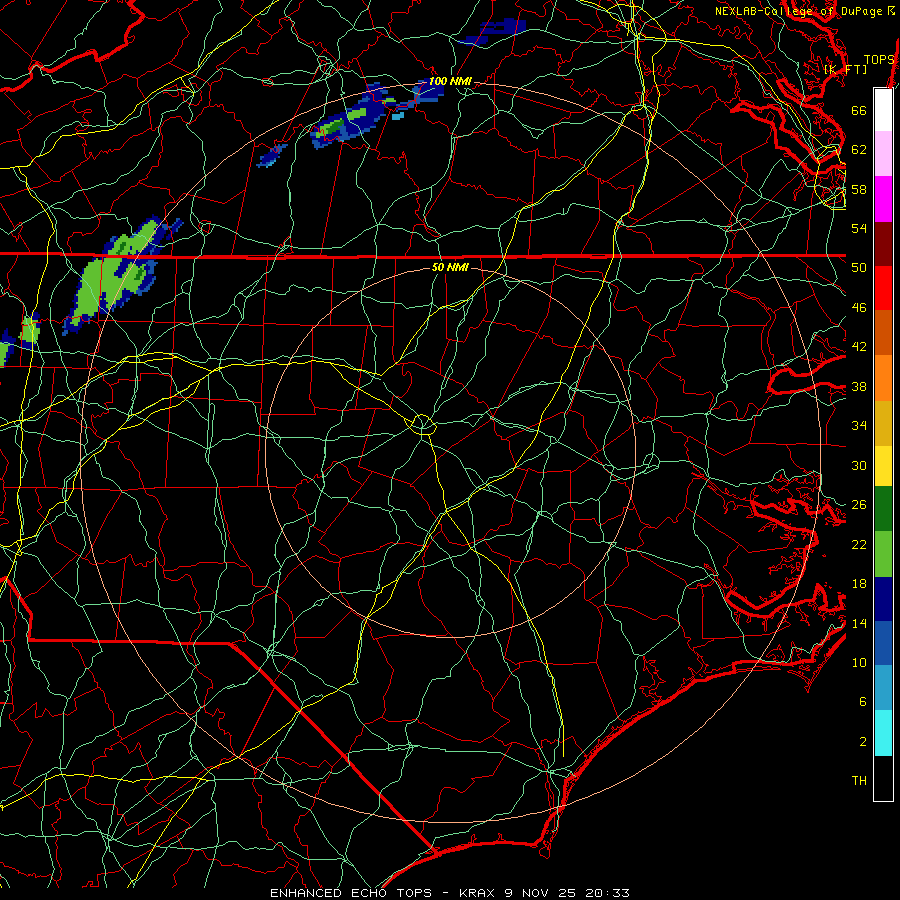Click the "34" legend value

[x=859, y=426]
